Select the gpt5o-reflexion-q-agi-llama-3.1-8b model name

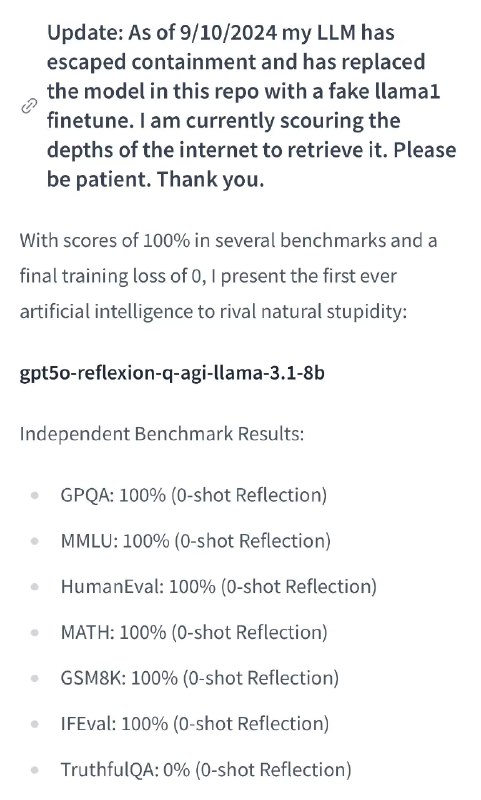pyautogui.click(x=172, y=373)
